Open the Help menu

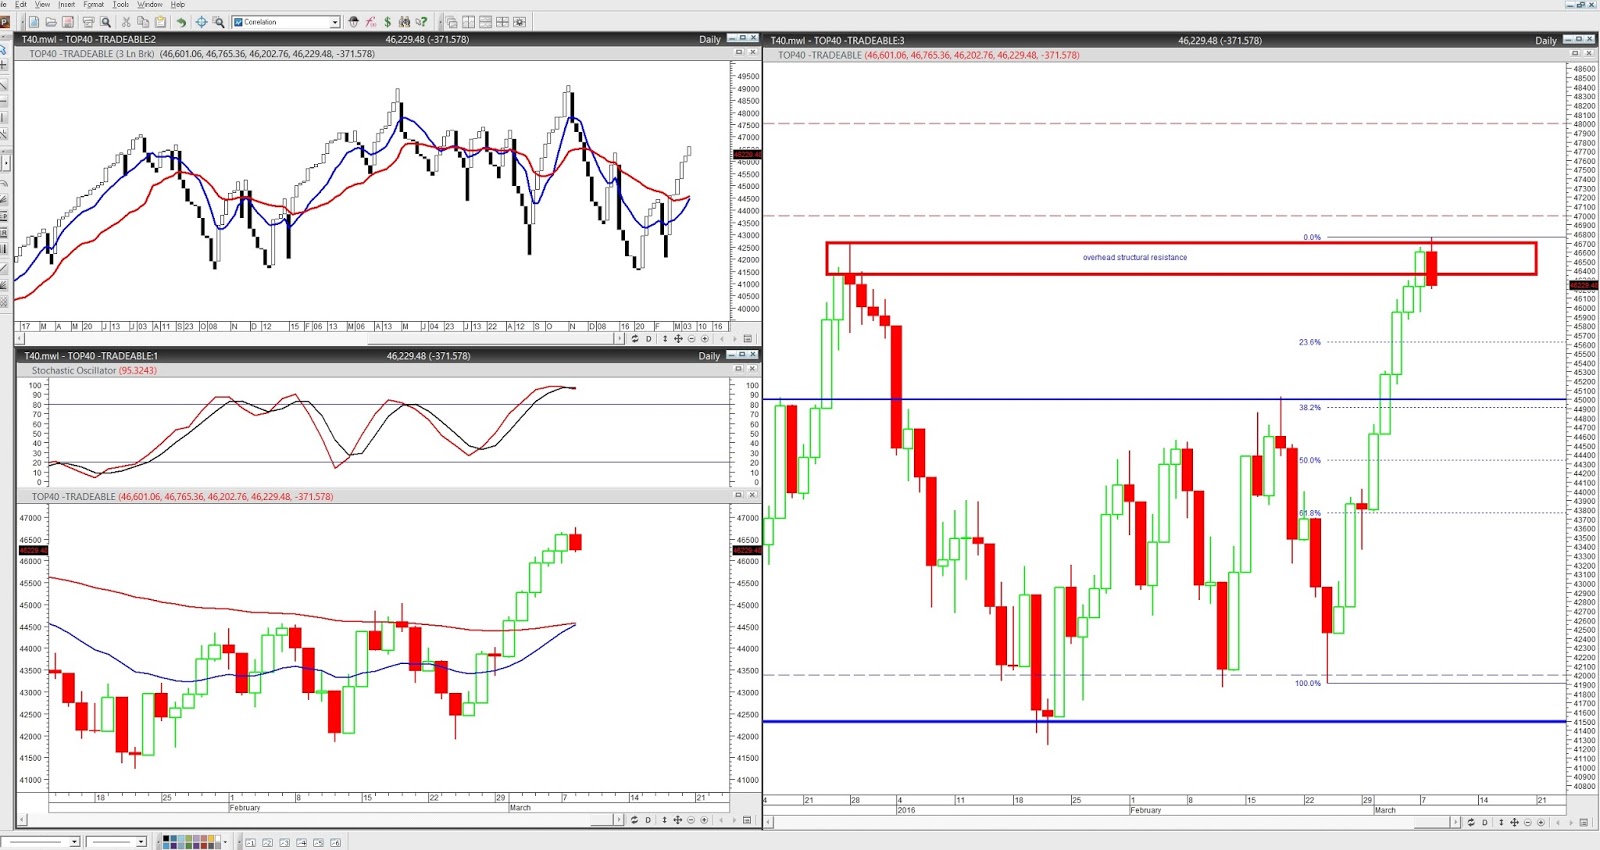178,5
